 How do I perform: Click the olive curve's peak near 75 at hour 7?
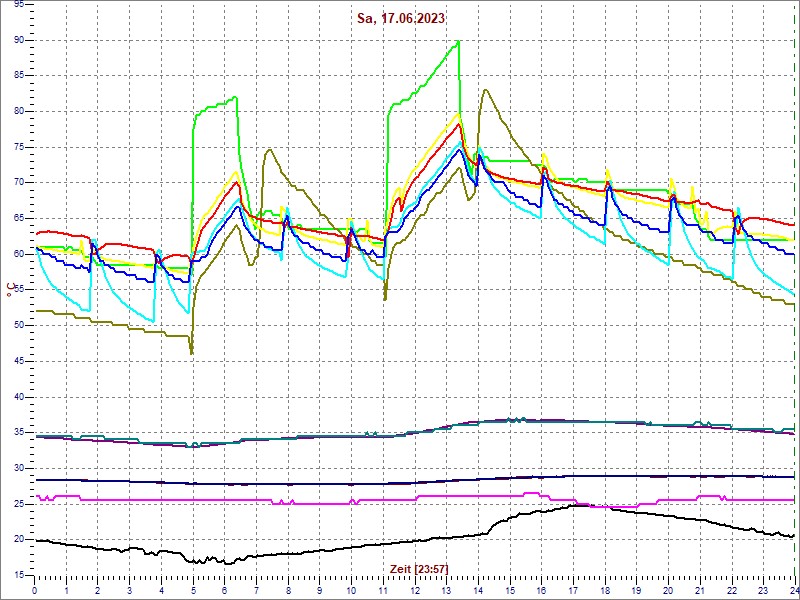coord(269,150)
